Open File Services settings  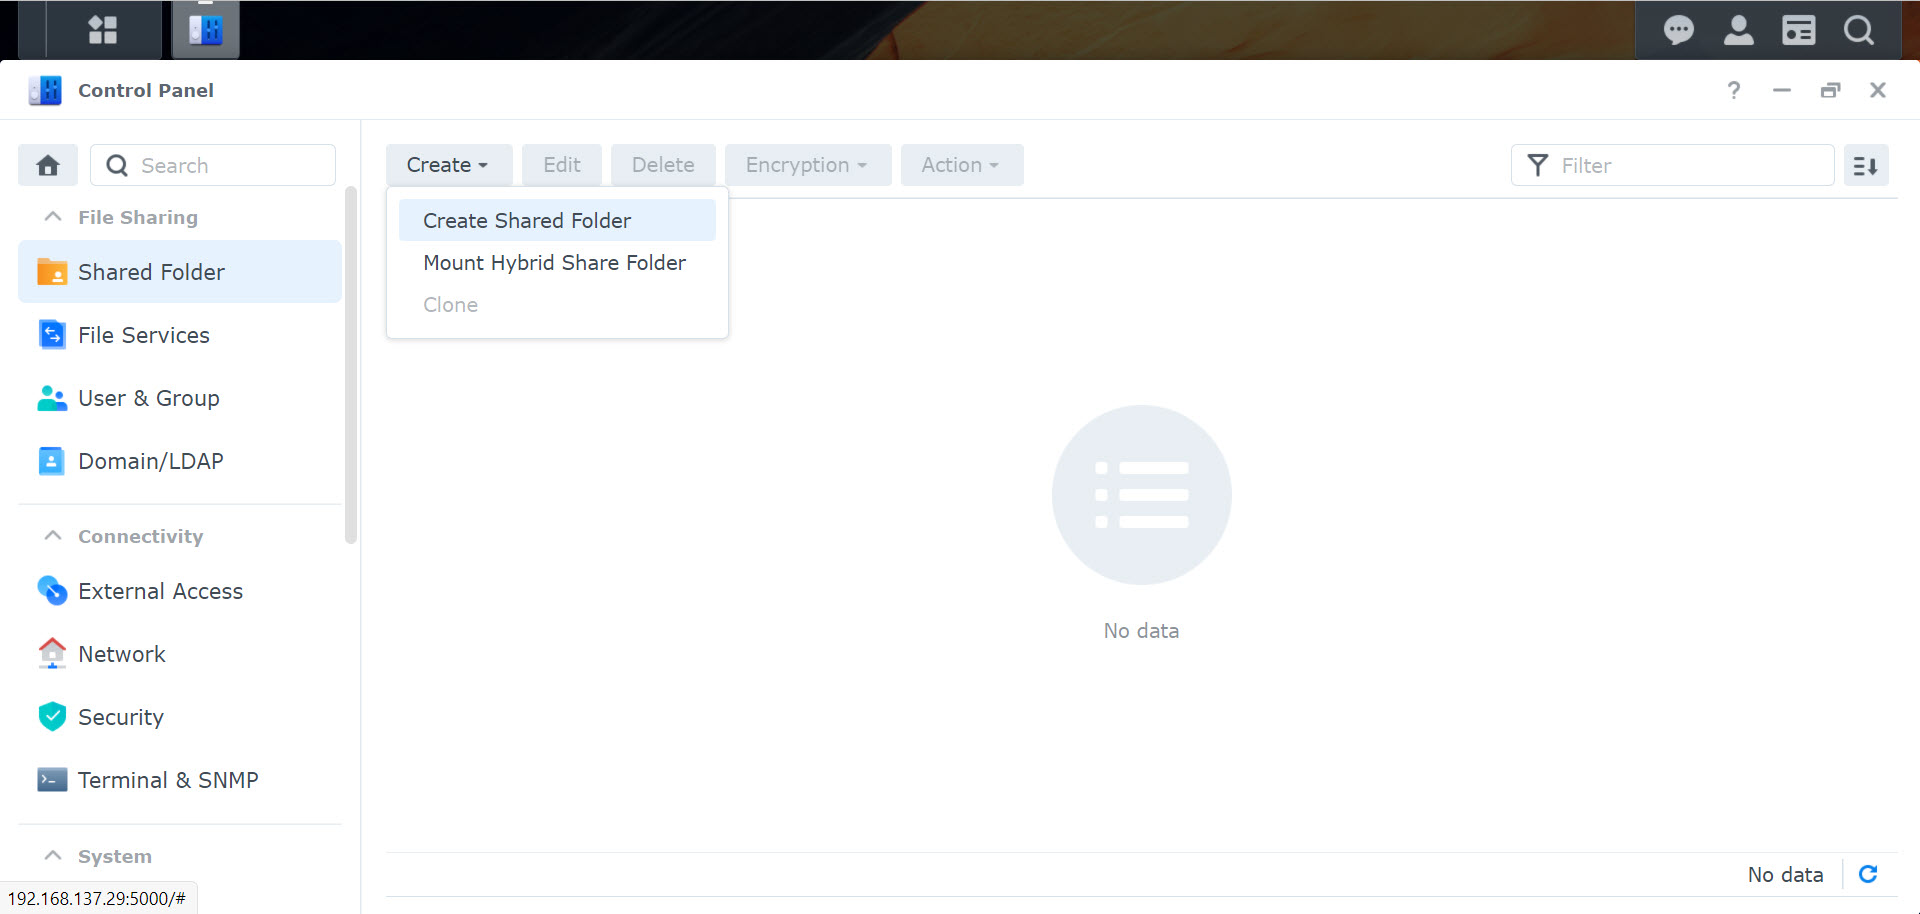(x=143, y=335)
